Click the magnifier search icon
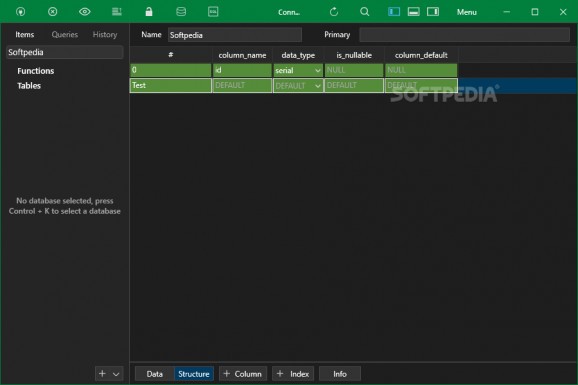578x385 pixels. click(365, 12)
